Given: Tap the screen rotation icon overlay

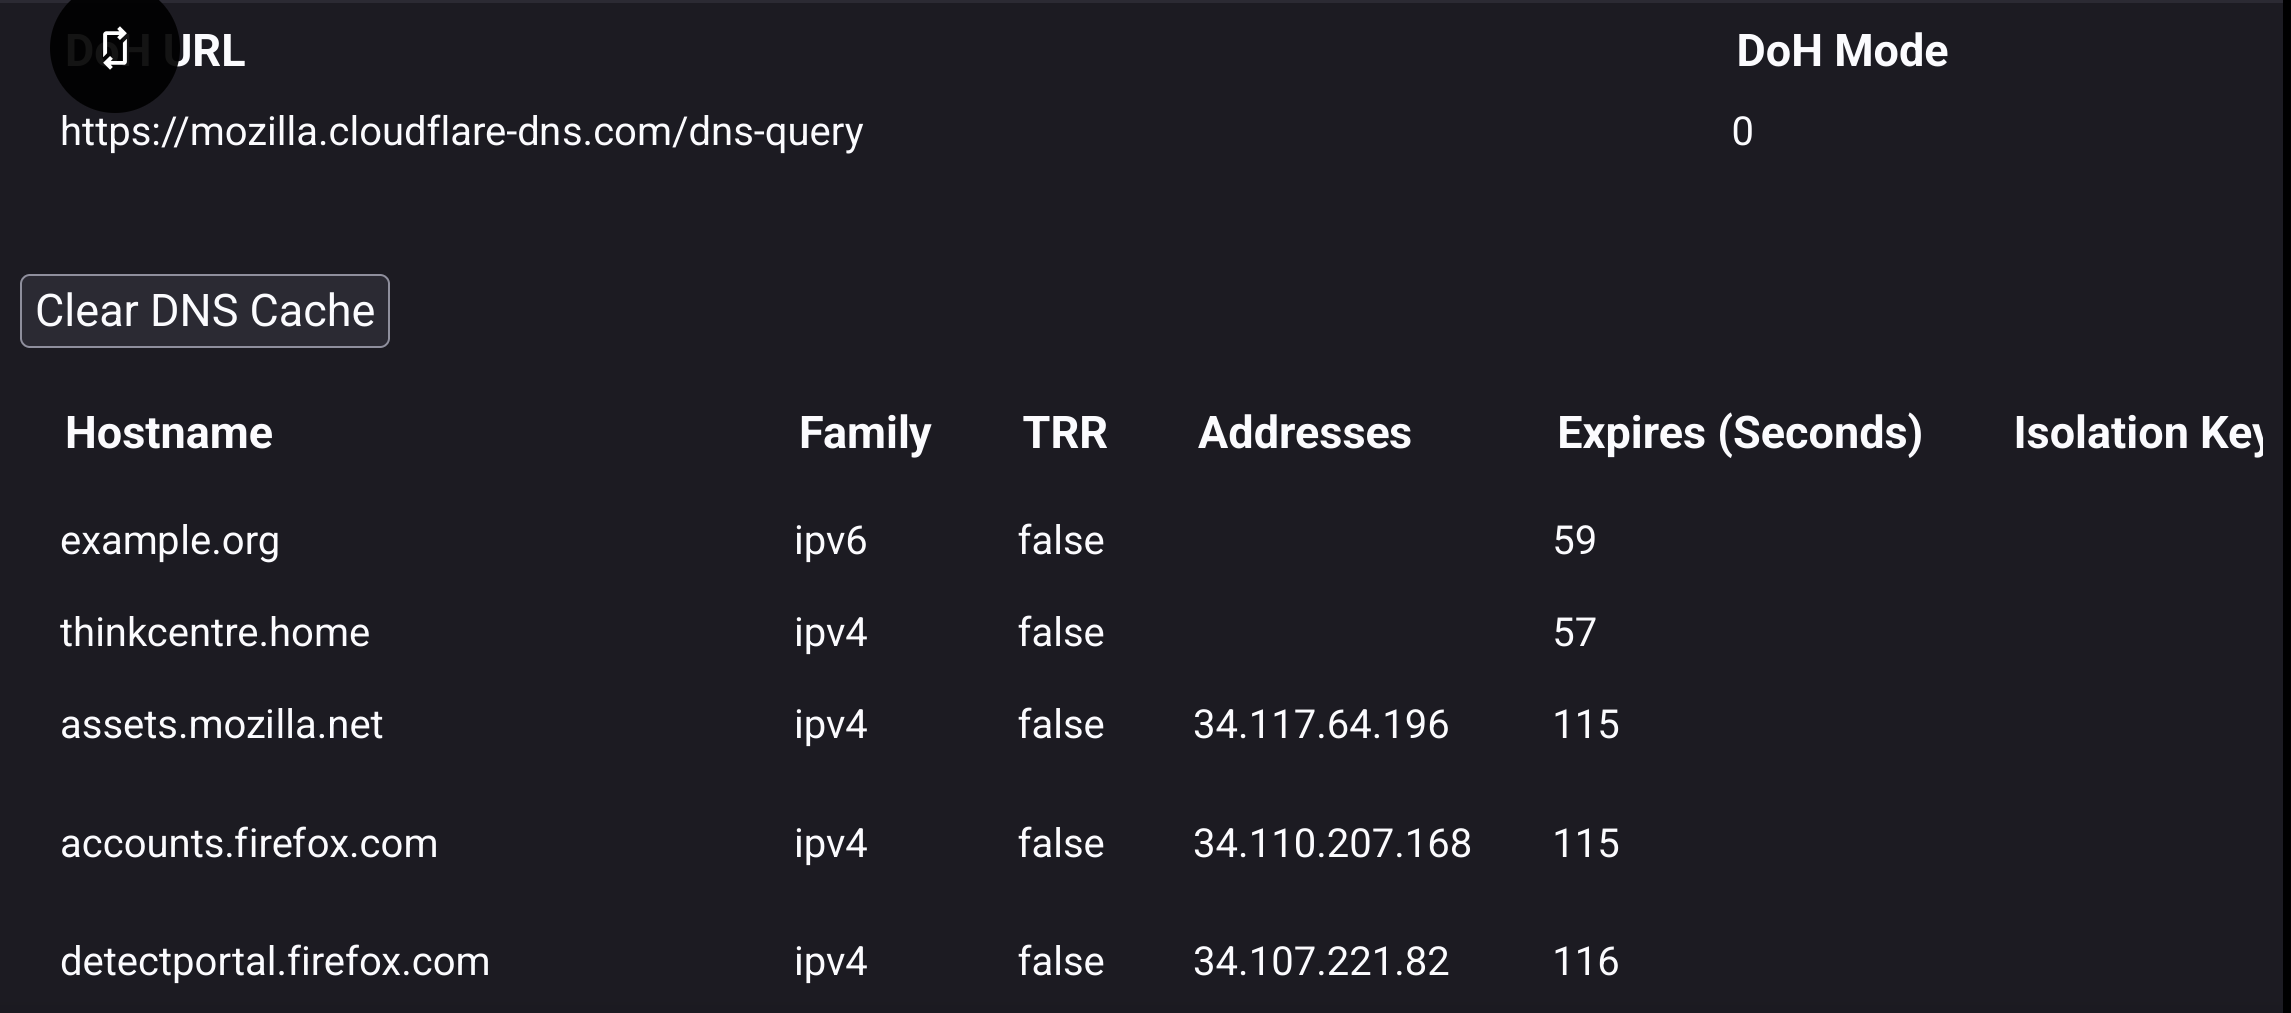Looking at the screenshot, I should point(114,48).
